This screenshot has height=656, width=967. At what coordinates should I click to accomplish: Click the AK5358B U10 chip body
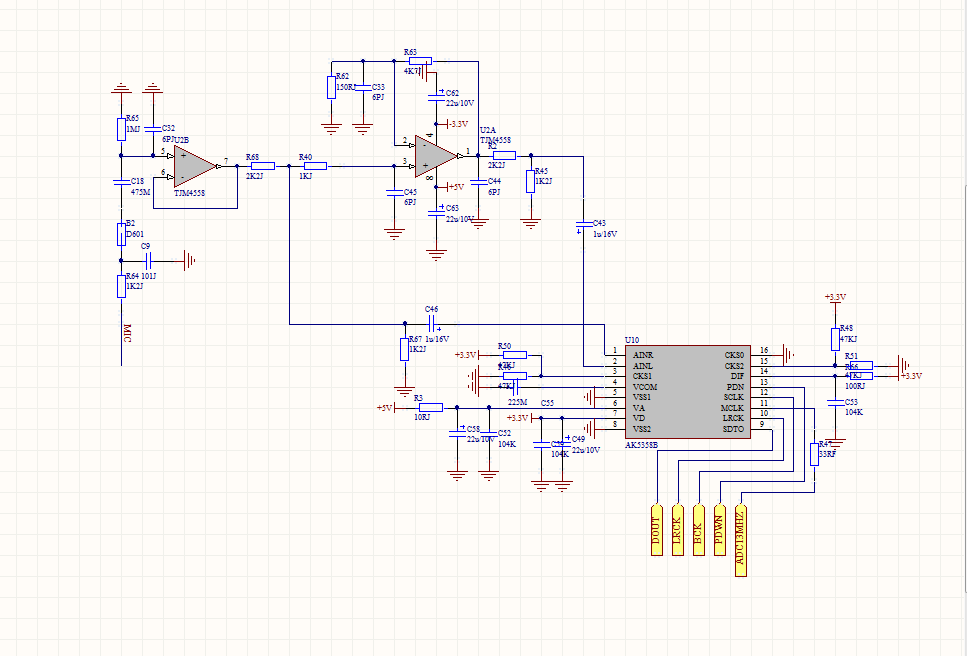tap(688, 391)
